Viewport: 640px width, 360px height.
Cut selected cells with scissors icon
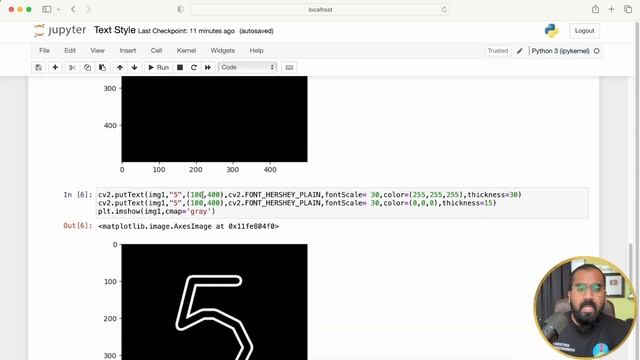(72, 67)
